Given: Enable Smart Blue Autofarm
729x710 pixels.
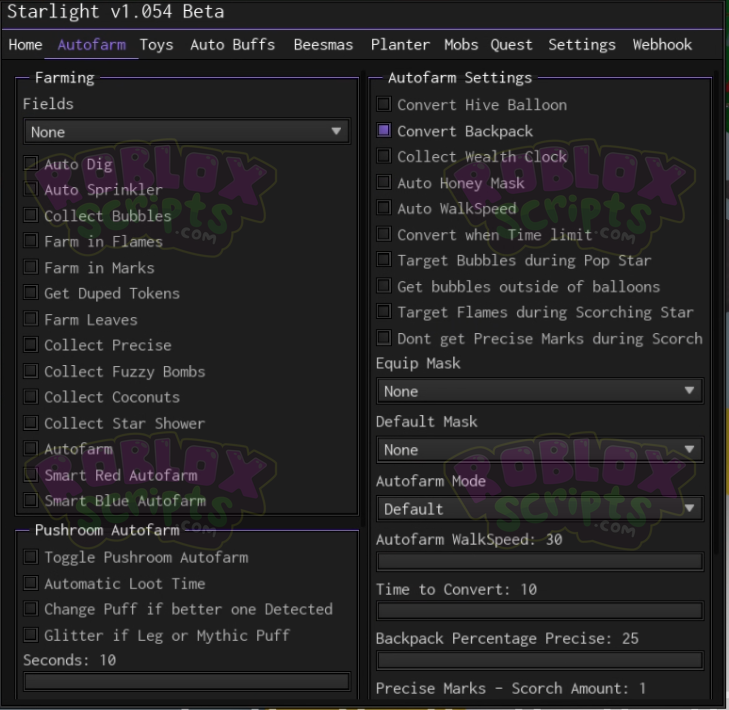Looking at the screenshot, I should point(32,501).
